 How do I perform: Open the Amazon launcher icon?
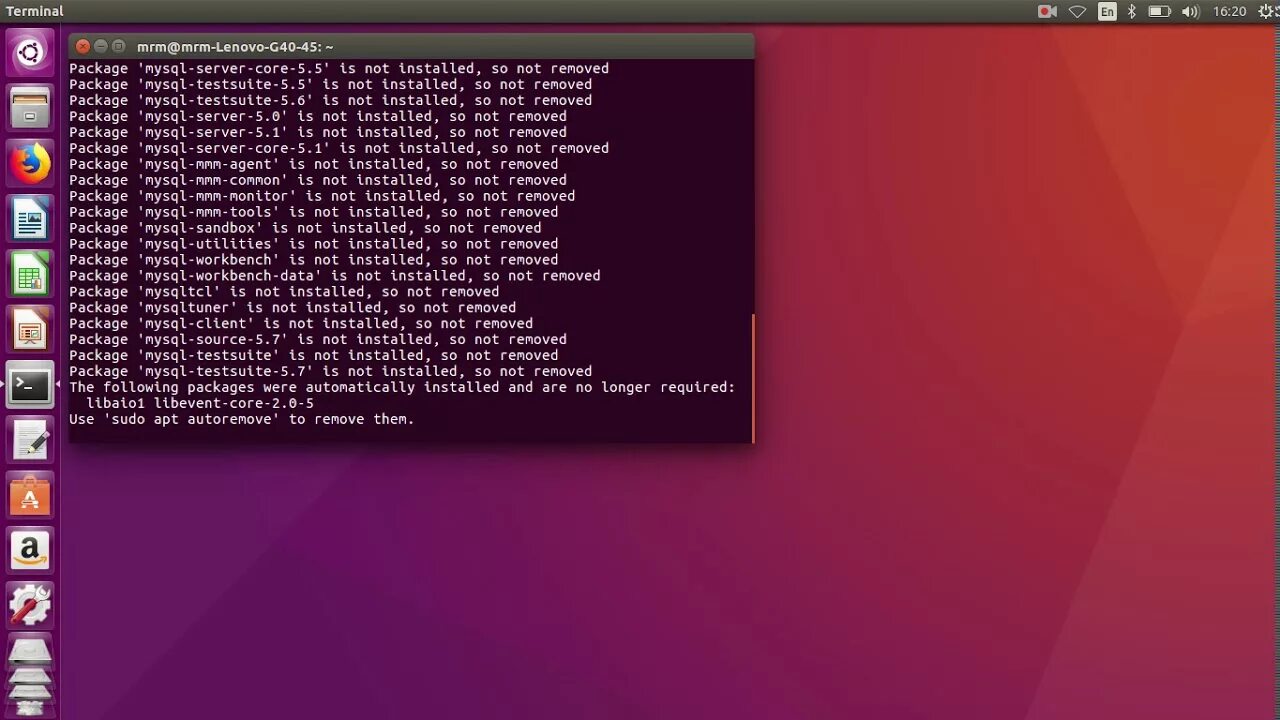[30, 551]
